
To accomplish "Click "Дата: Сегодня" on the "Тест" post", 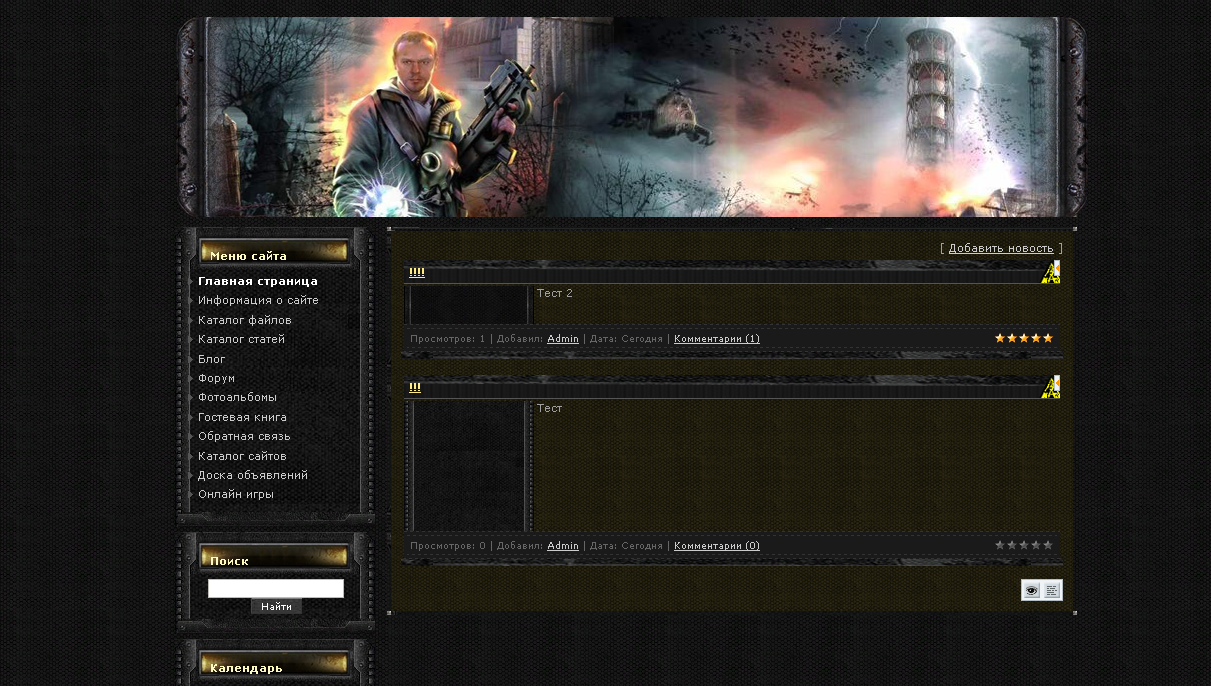I will click(x=626, y=546).
